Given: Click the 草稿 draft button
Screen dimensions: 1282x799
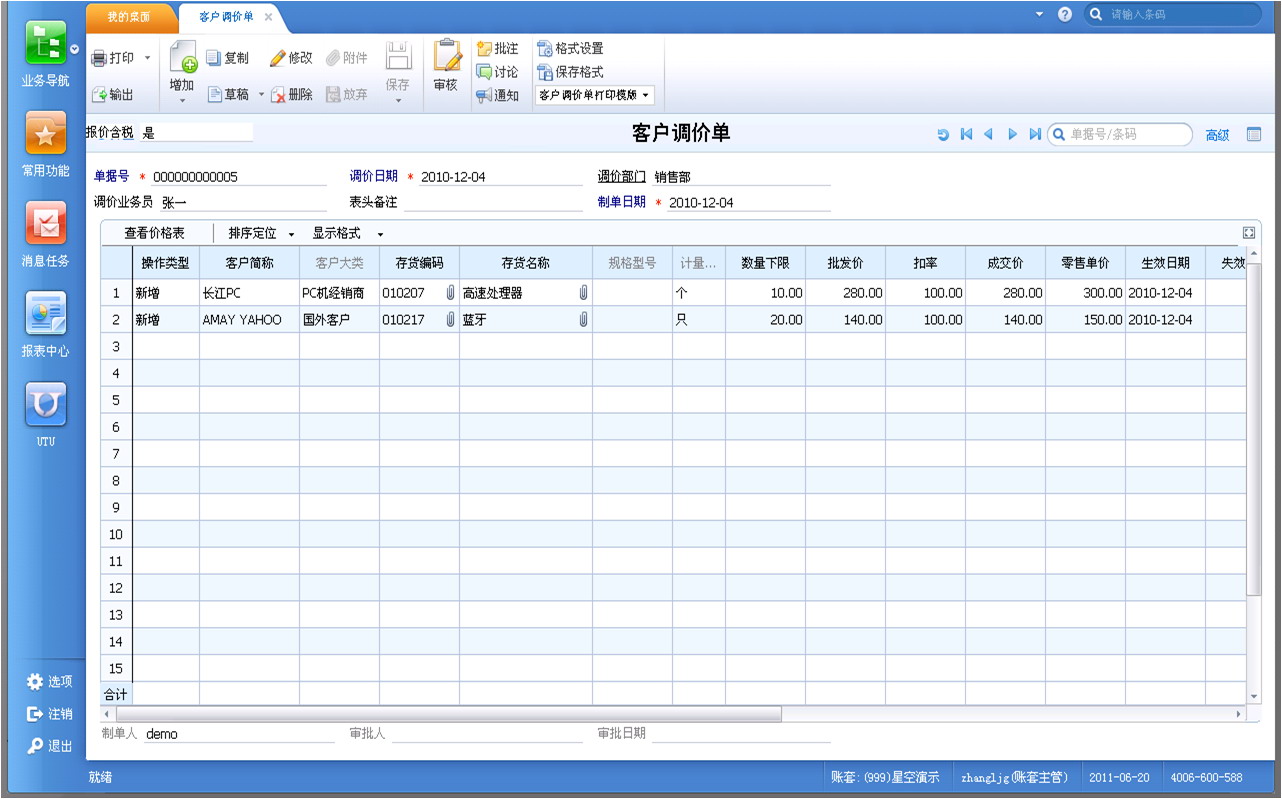Looking at the screenshot, I should (x=228, y=94).
